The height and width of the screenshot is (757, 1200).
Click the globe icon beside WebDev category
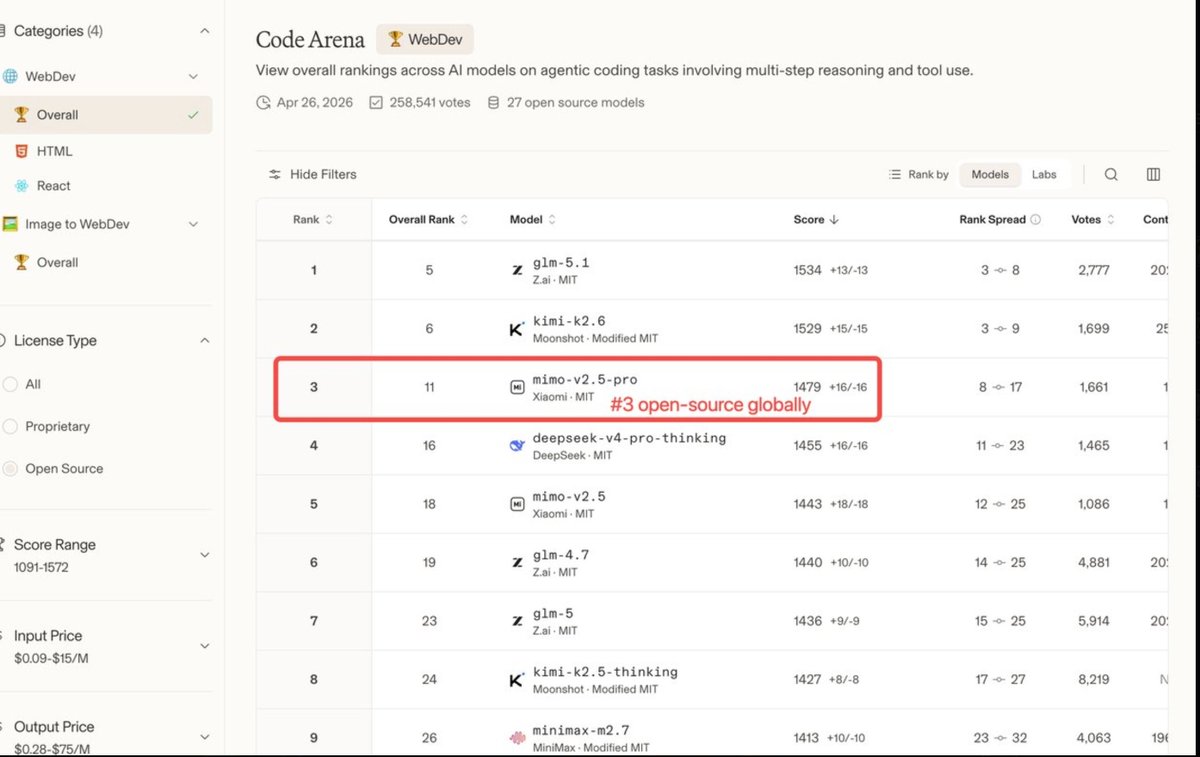[10, 76]
